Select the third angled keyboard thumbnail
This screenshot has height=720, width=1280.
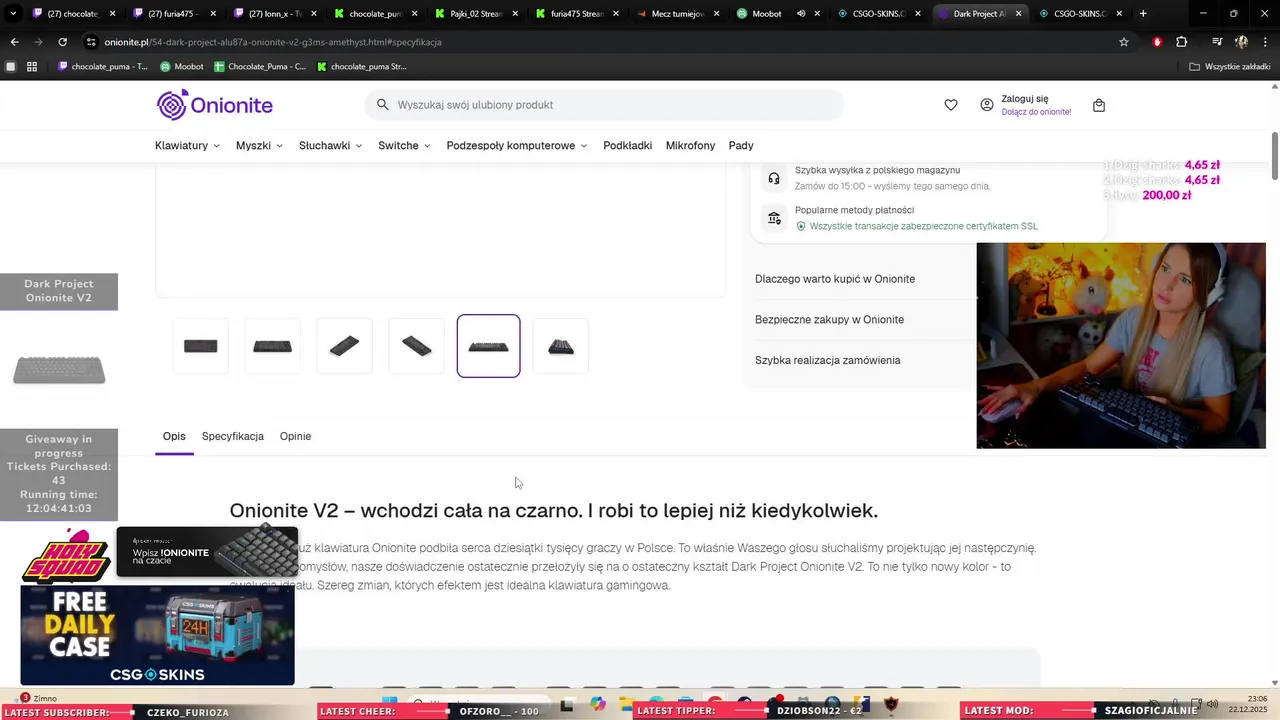pyautogui.click(x=345, y=346)
